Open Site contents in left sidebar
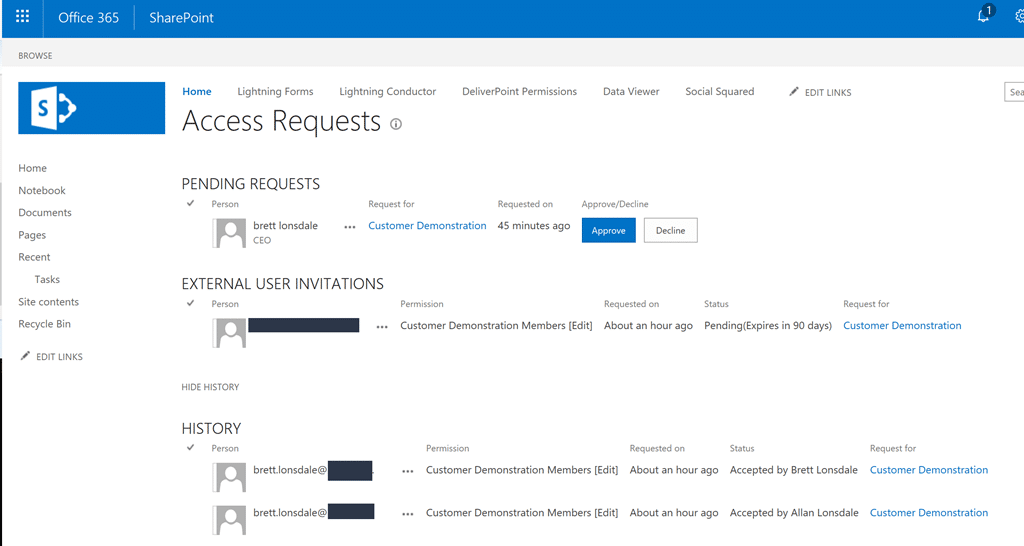 (48, 302)
